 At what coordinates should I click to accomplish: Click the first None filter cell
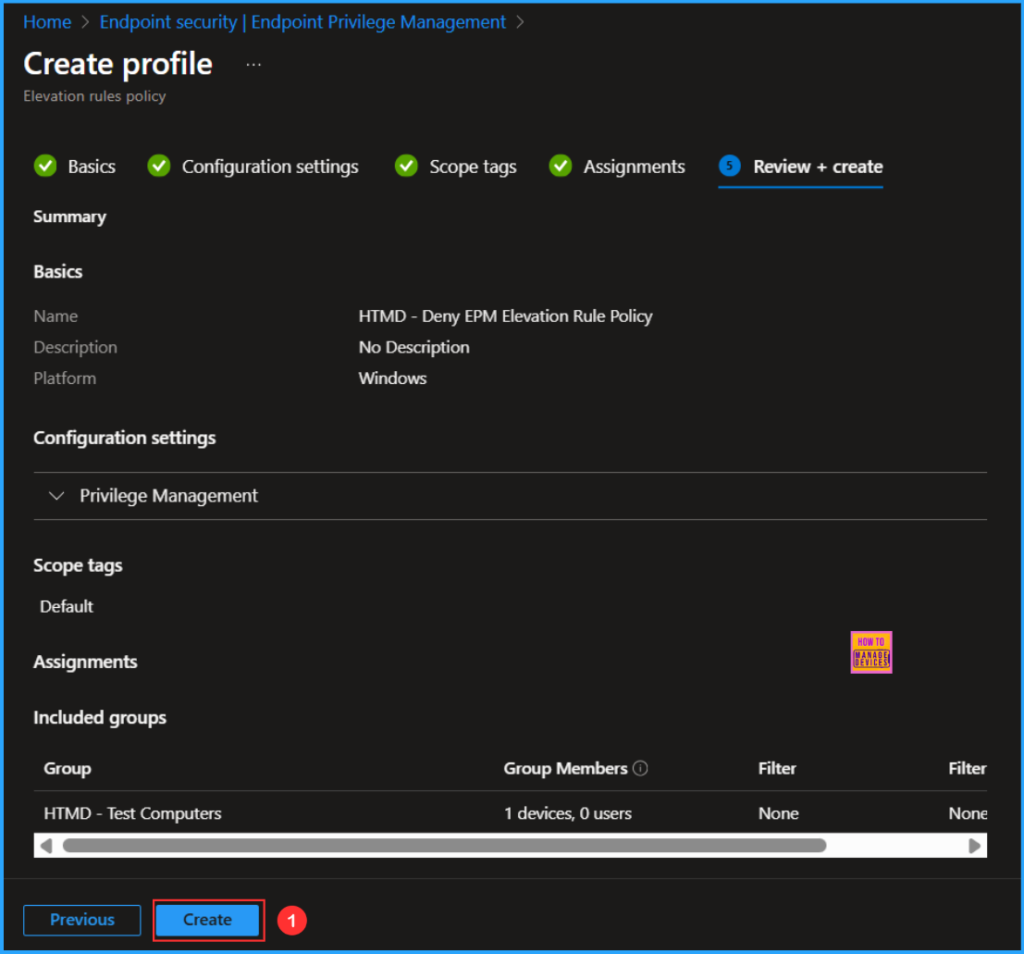click(x=778, y=814)
